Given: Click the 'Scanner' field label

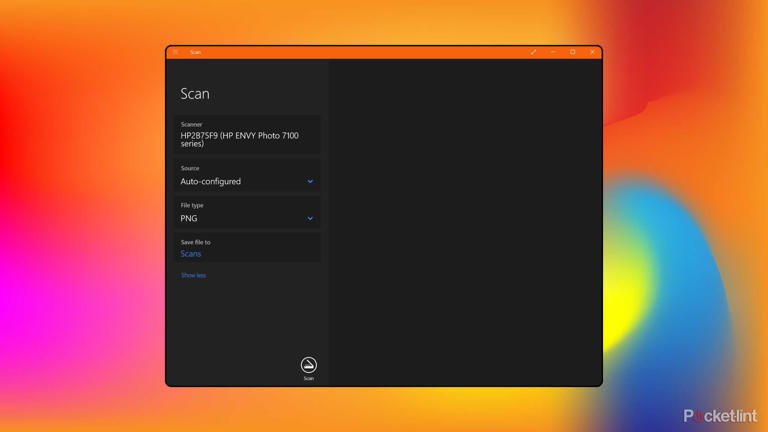Looking at the screenshot, I should (x=191, y=124).
